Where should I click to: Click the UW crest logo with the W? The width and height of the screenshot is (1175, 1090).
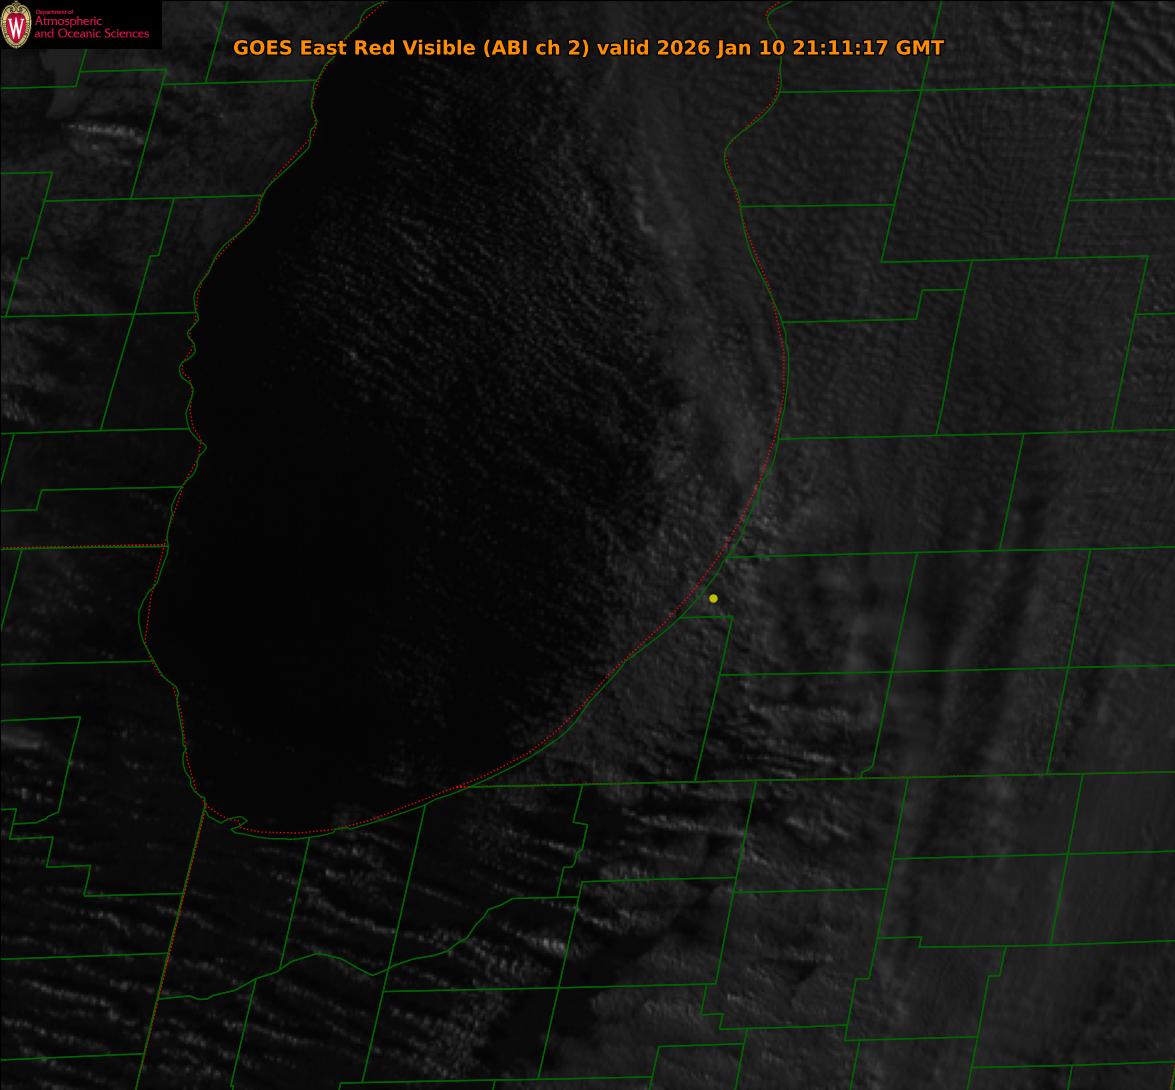point(16,25)
